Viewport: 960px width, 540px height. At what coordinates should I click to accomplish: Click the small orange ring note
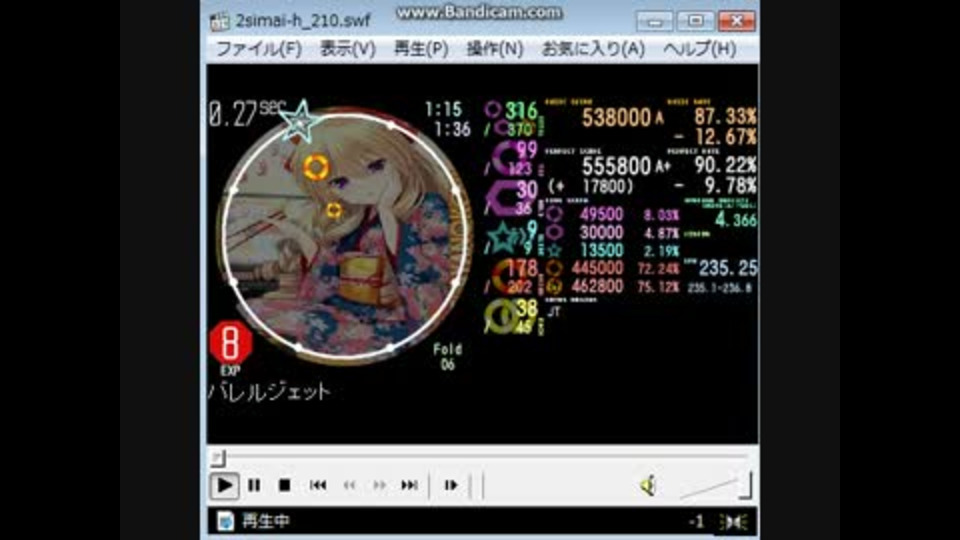(x=334, y=211)
